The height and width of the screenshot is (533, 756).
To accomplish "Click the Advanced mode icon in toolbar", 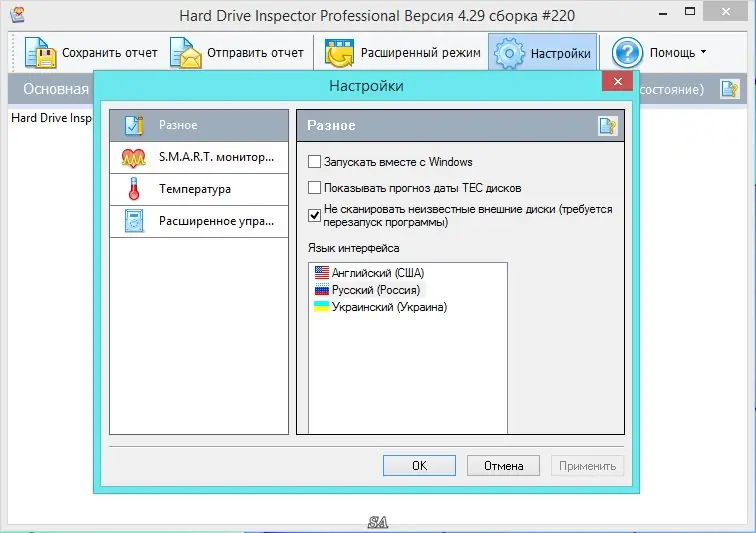I will click(339, 53).
